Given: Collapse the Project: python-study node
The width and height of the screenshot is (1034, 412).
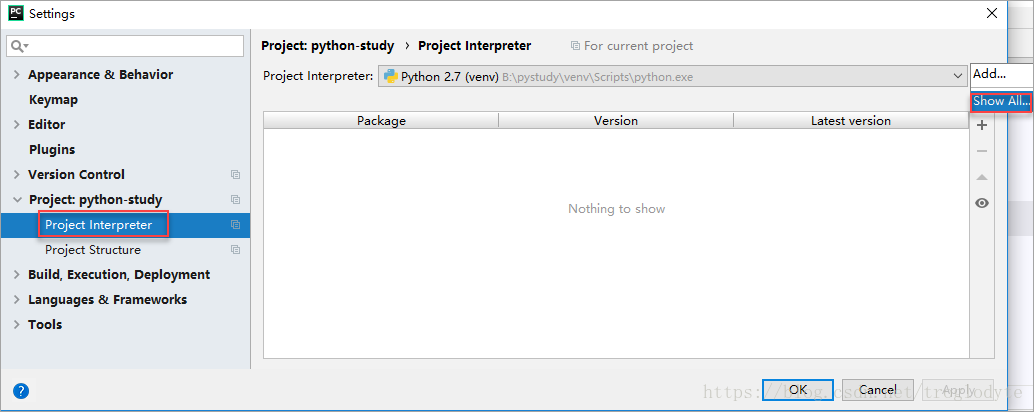Looking at the screenshot, I should point(17,200).
